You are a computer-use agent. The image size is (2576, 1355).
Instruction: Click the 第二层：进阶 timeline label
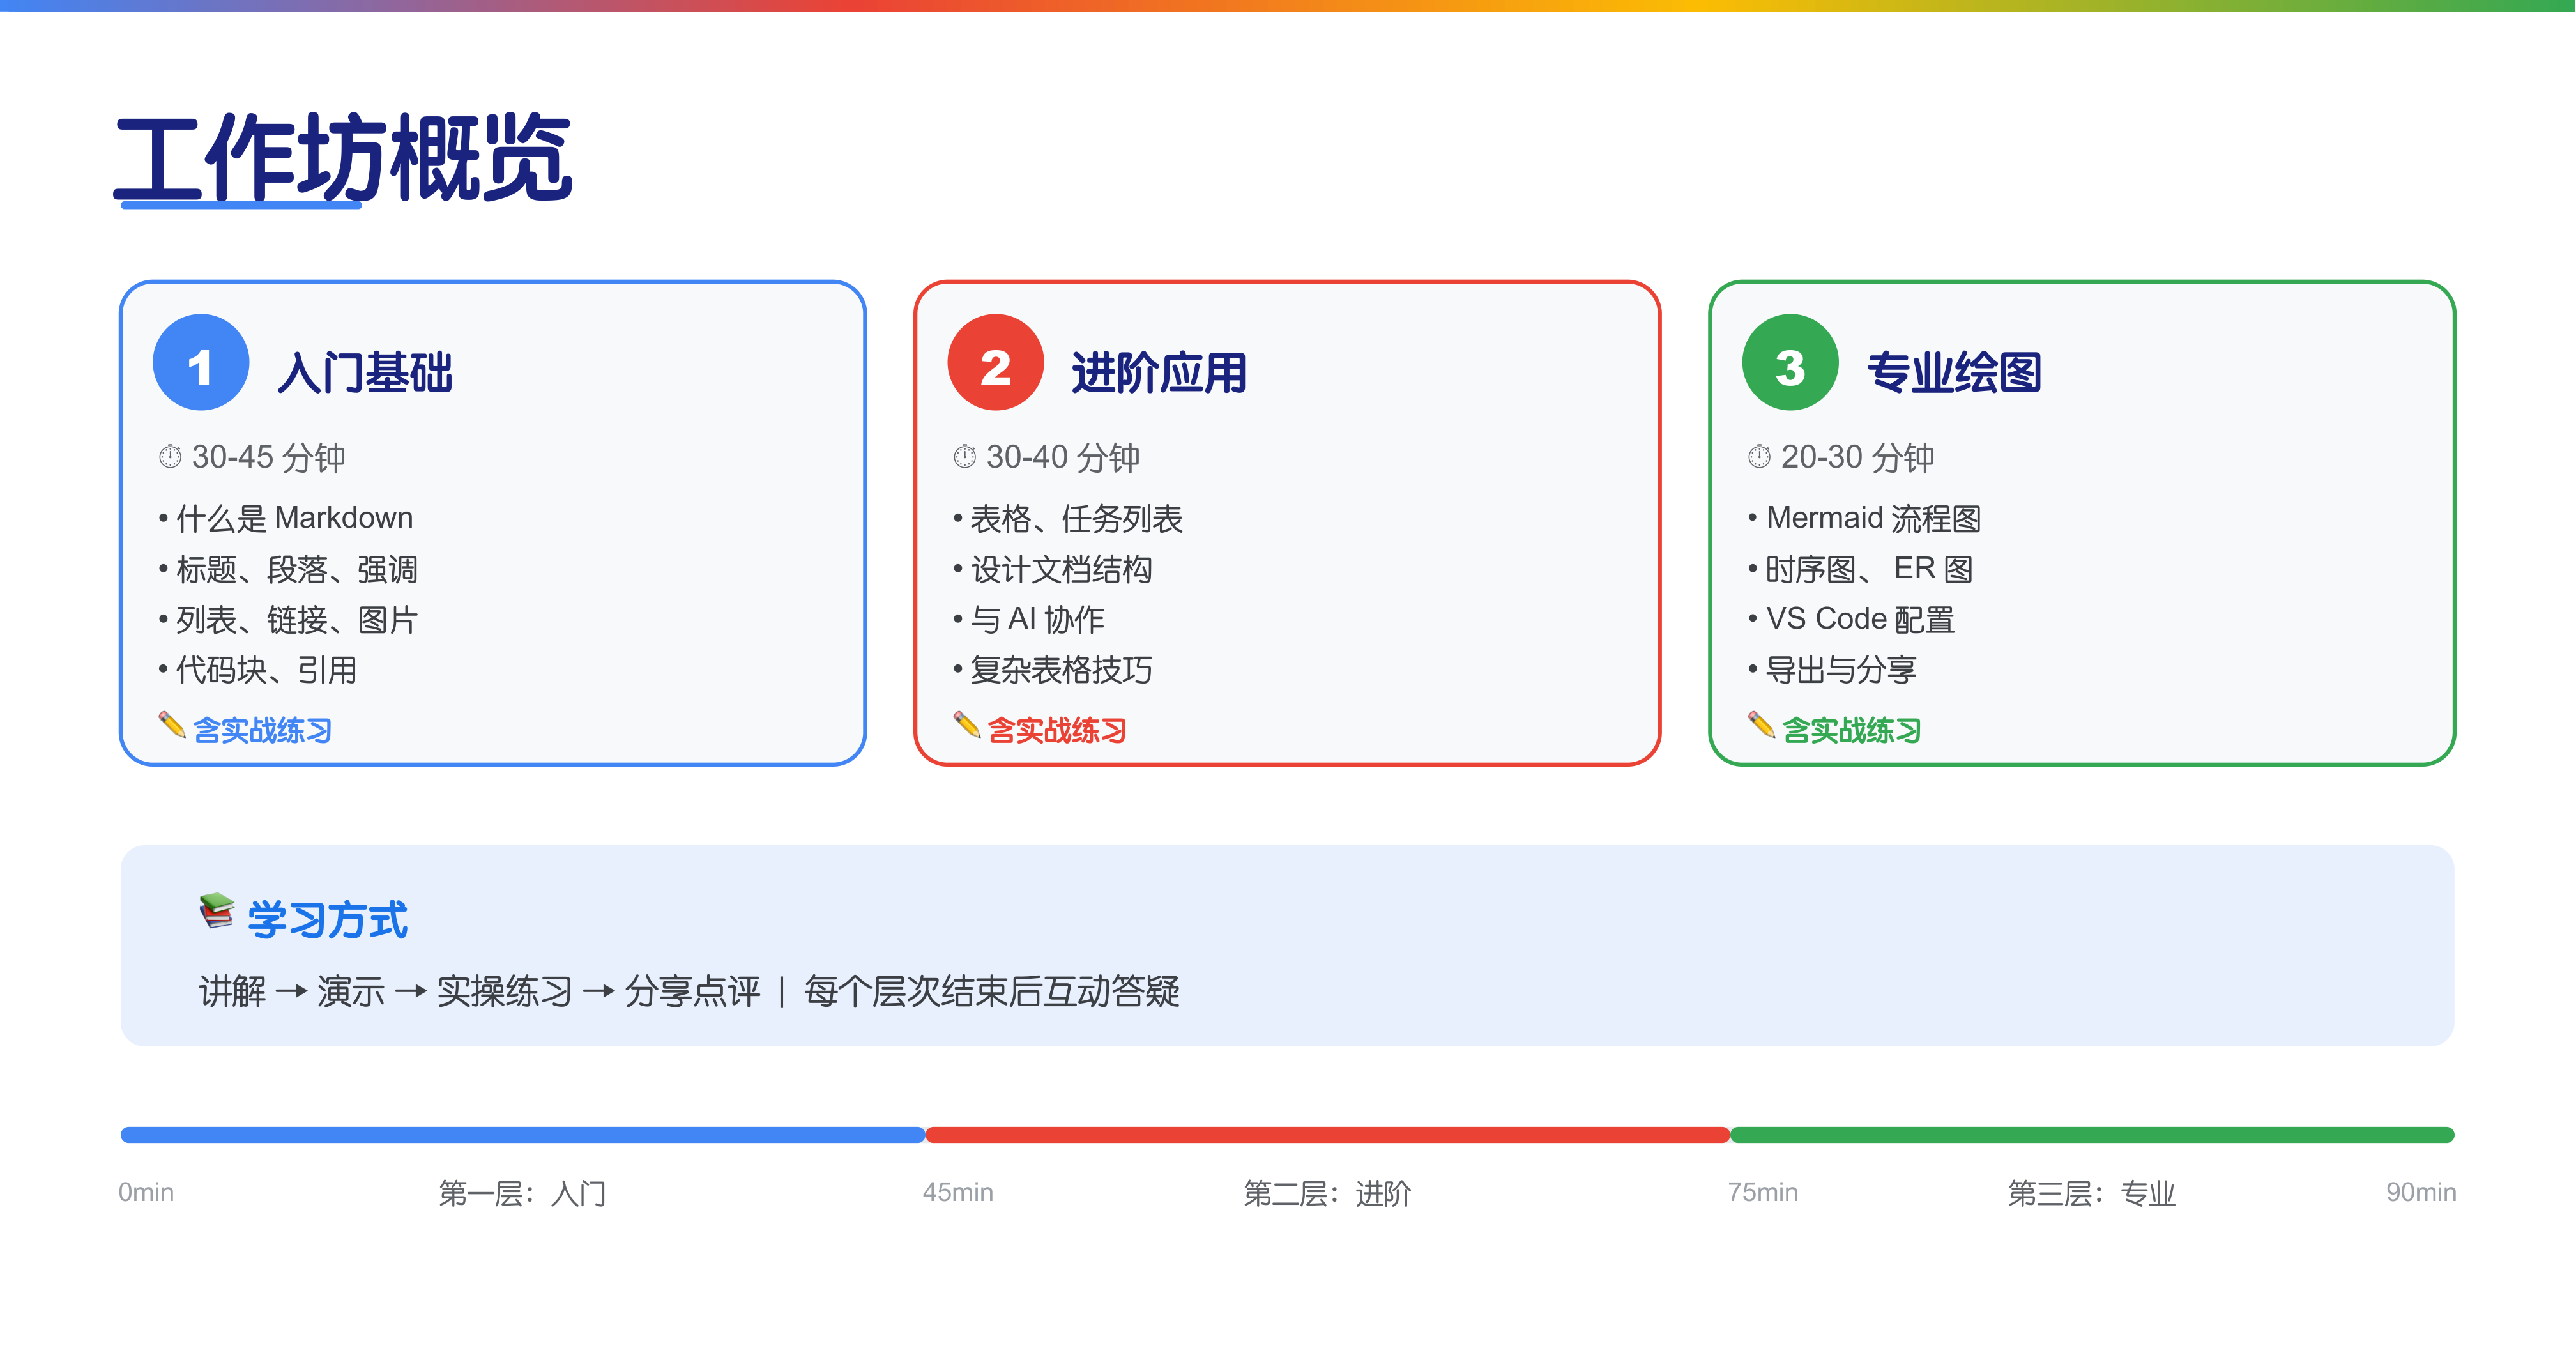tap(1328, 1193)
